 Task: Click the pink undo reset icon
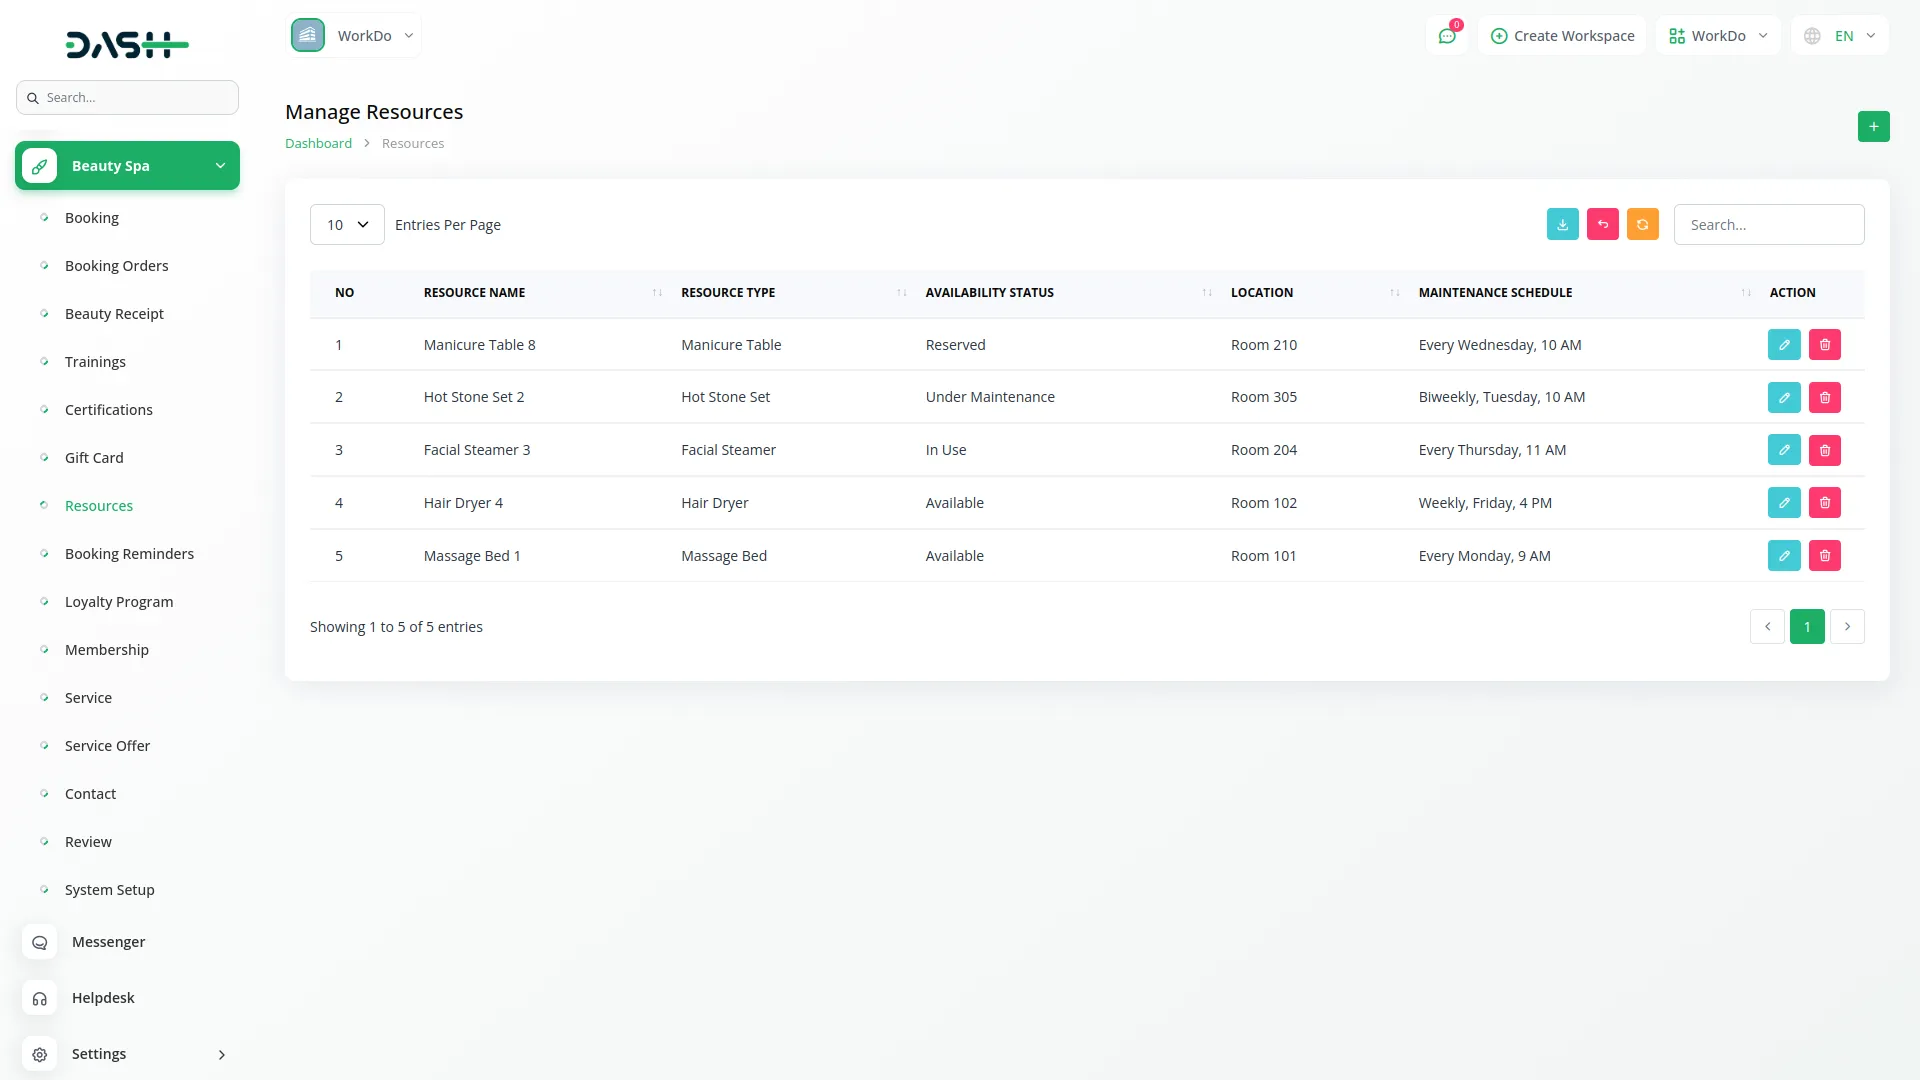click(x=1602, y=224)
